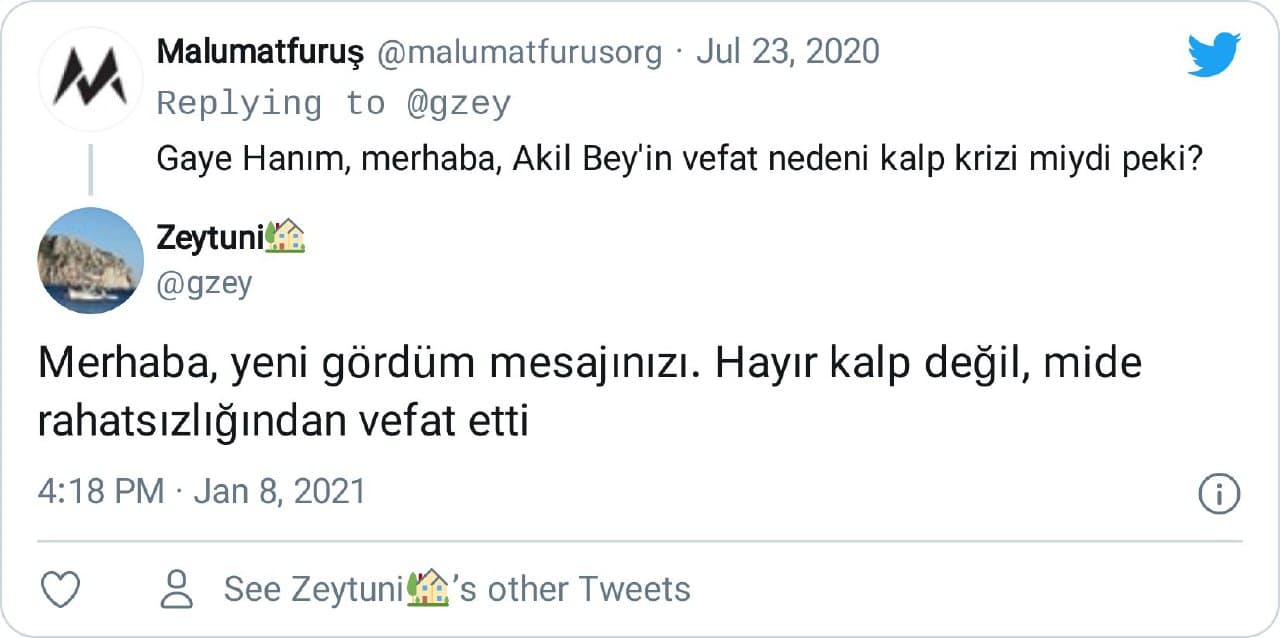1280x638 pixels.
Task: Click the house emoji in the footer link
Action: coord(430,588)
